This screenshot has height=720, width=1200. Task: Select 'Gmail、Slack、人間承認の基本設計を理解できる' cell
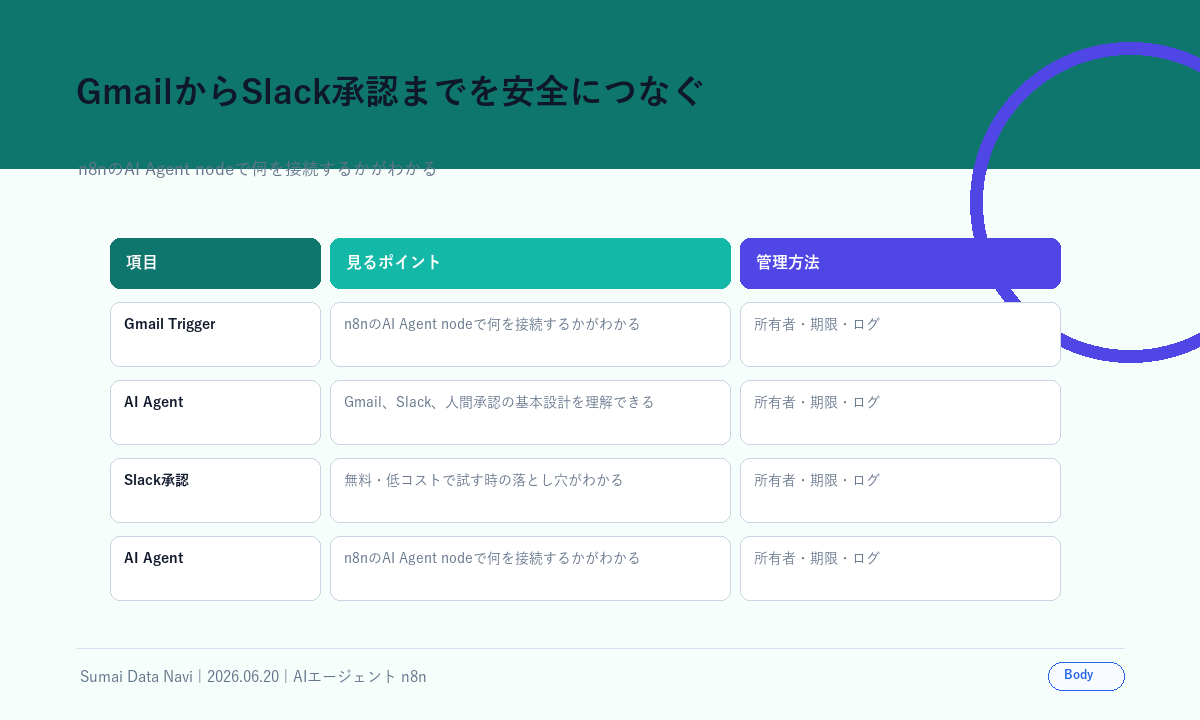[x=530, y=412]
